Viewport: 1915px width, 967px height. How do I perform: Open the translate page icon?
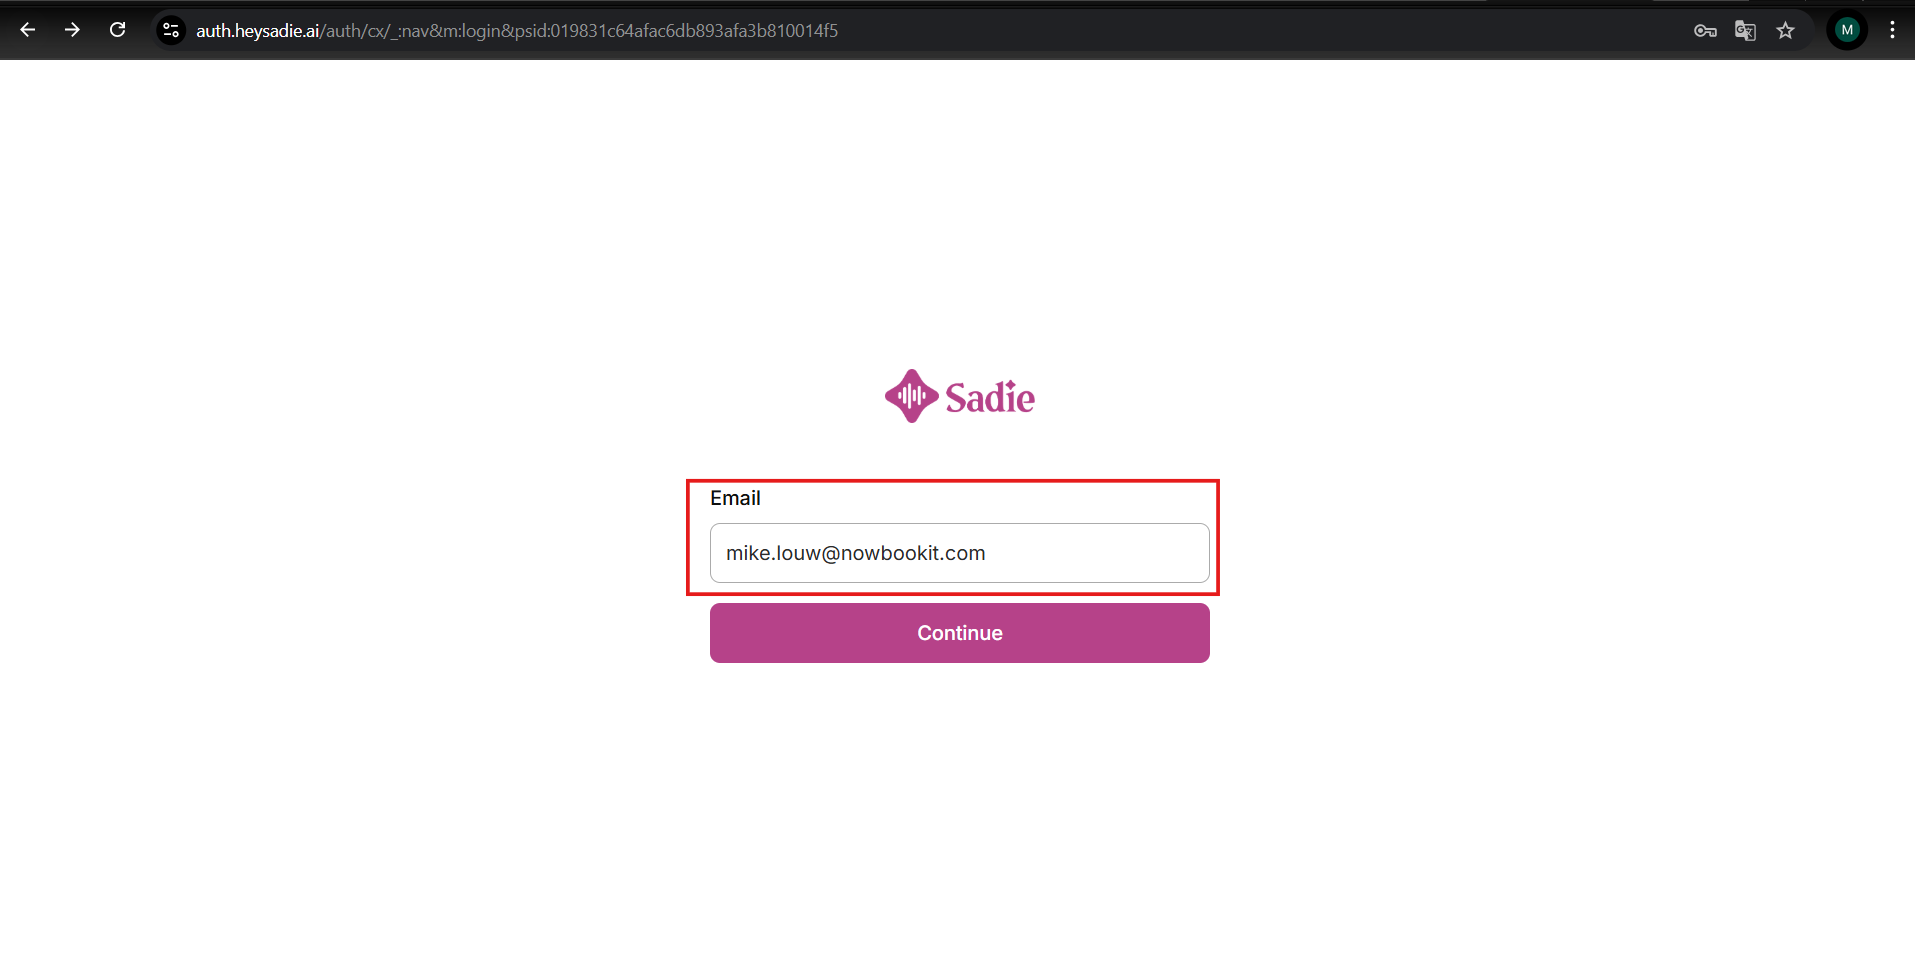coord(1745,31)
